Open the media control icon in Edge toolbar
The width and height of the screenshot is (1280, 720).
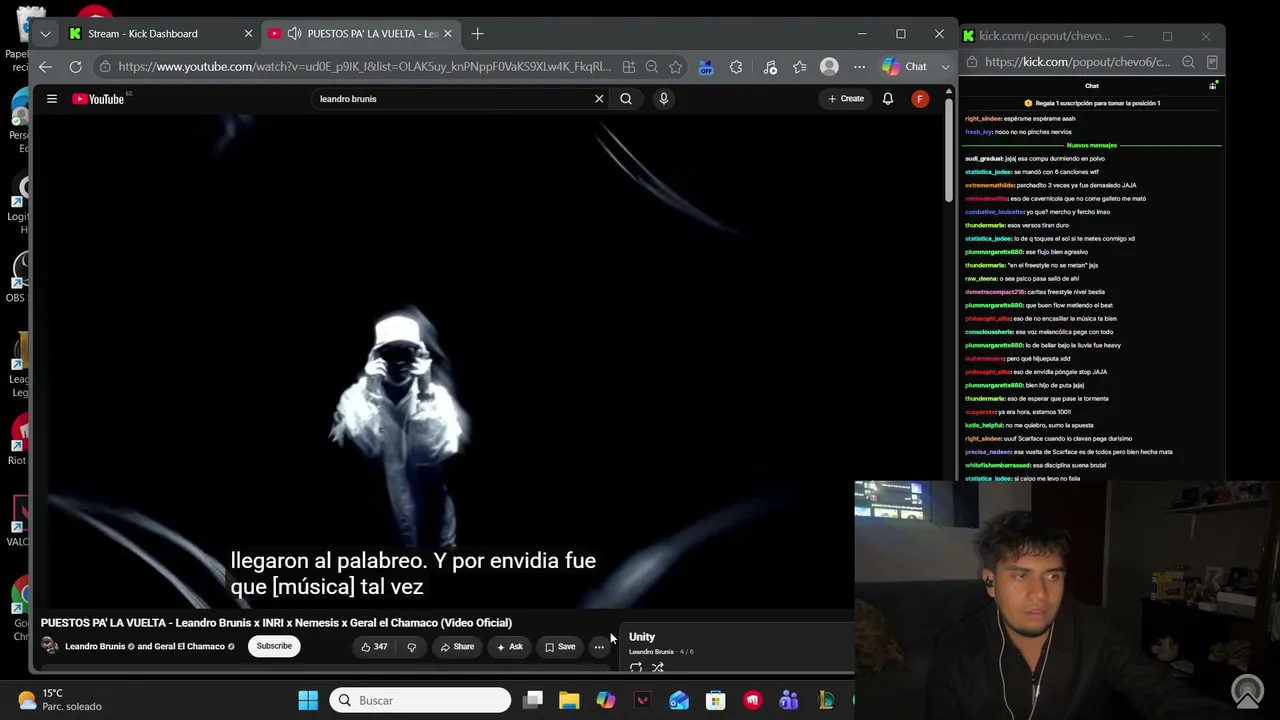click(x=770, y=67)
